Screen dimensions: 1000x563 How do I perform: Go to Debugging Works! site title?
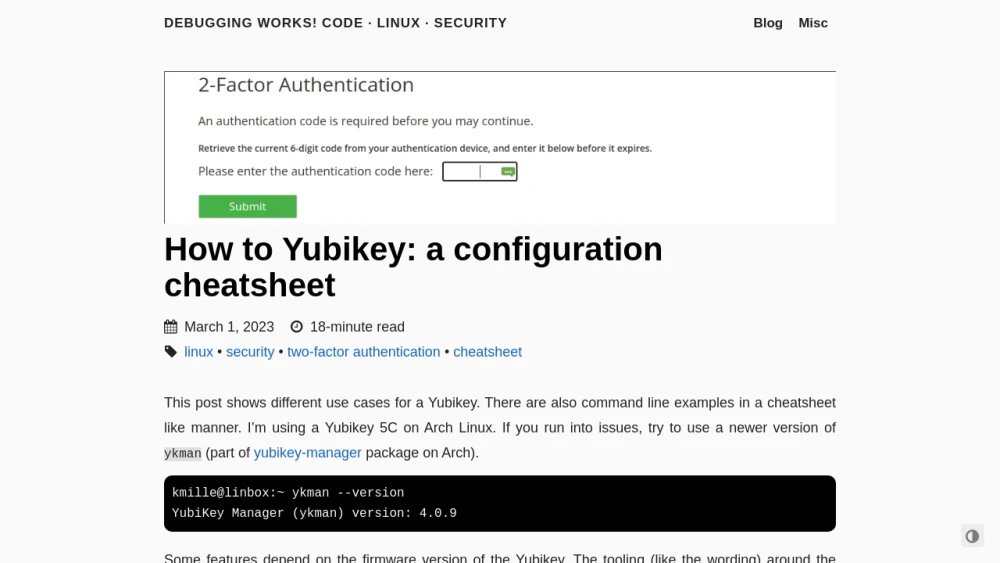(x=335, y=23)
